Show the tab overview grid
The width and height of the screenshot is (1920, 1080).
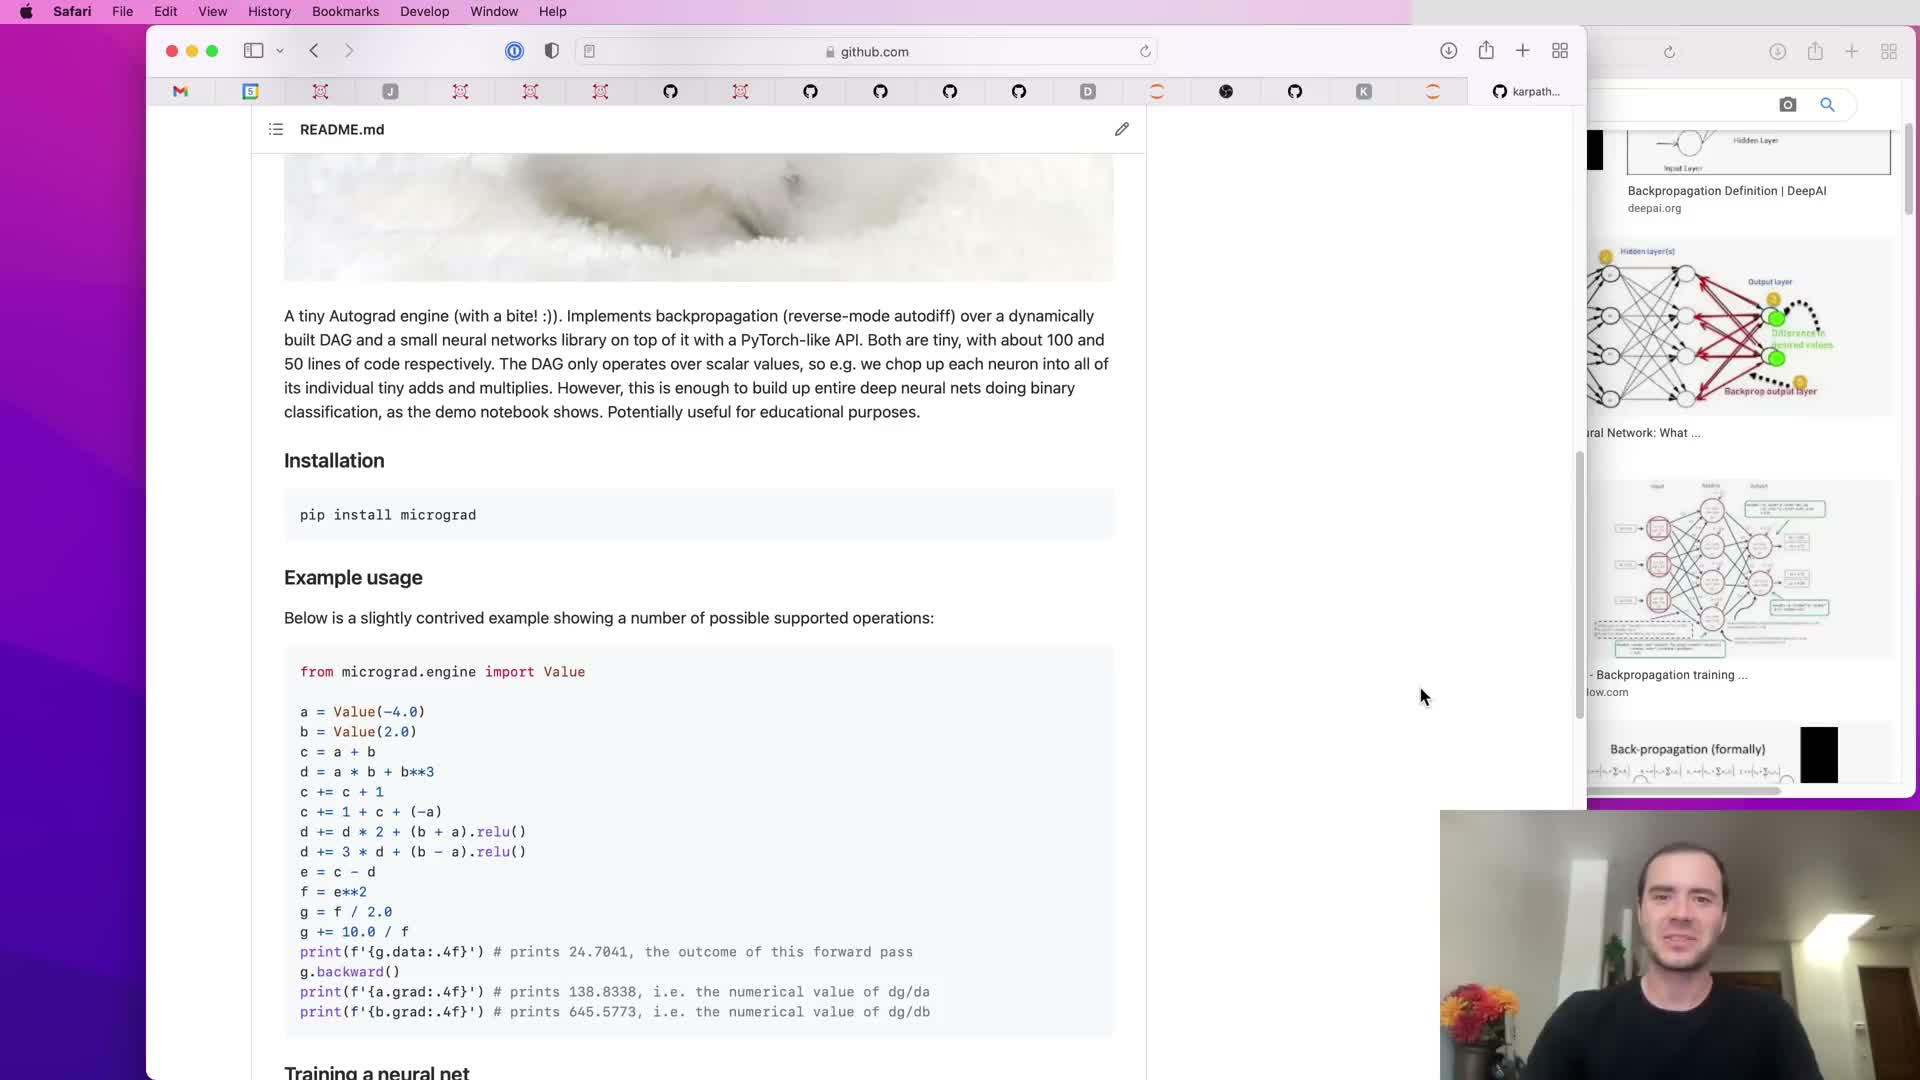pos(1559,51)
